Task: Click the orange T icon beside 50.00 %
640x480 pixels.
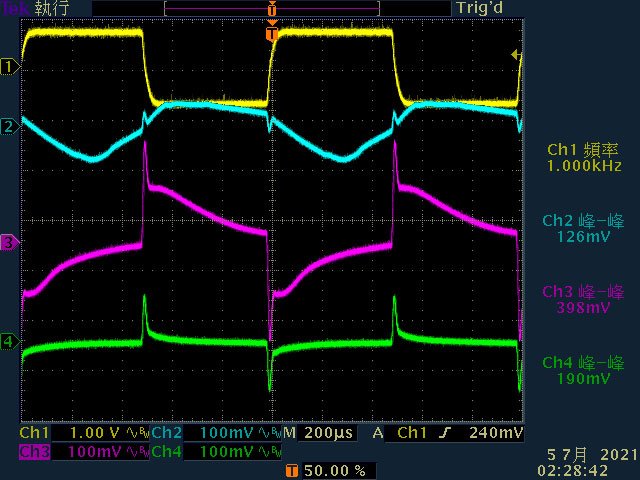Action: 291,471
